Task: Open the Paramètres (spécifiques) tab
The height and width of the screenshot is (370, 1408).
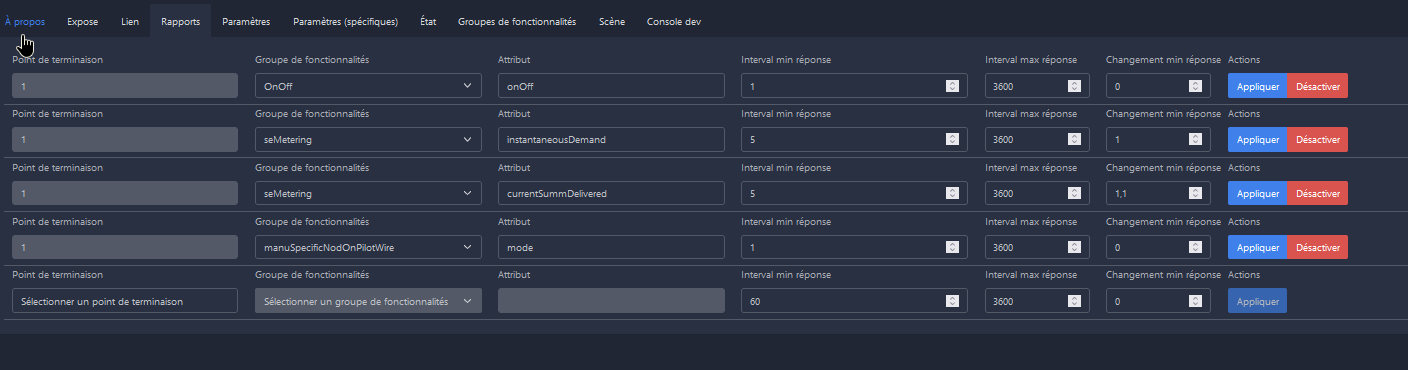Action: tap(345, 21)
